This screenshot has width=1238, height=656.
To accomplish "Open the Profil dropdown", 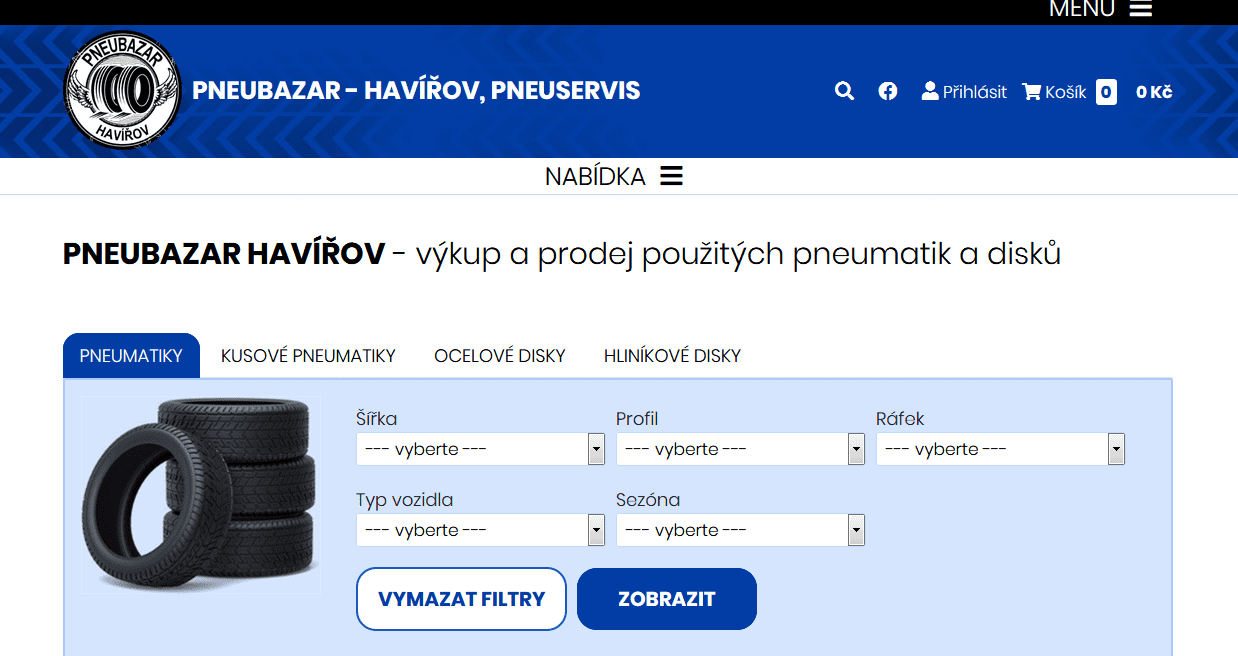I will [740, 449].
